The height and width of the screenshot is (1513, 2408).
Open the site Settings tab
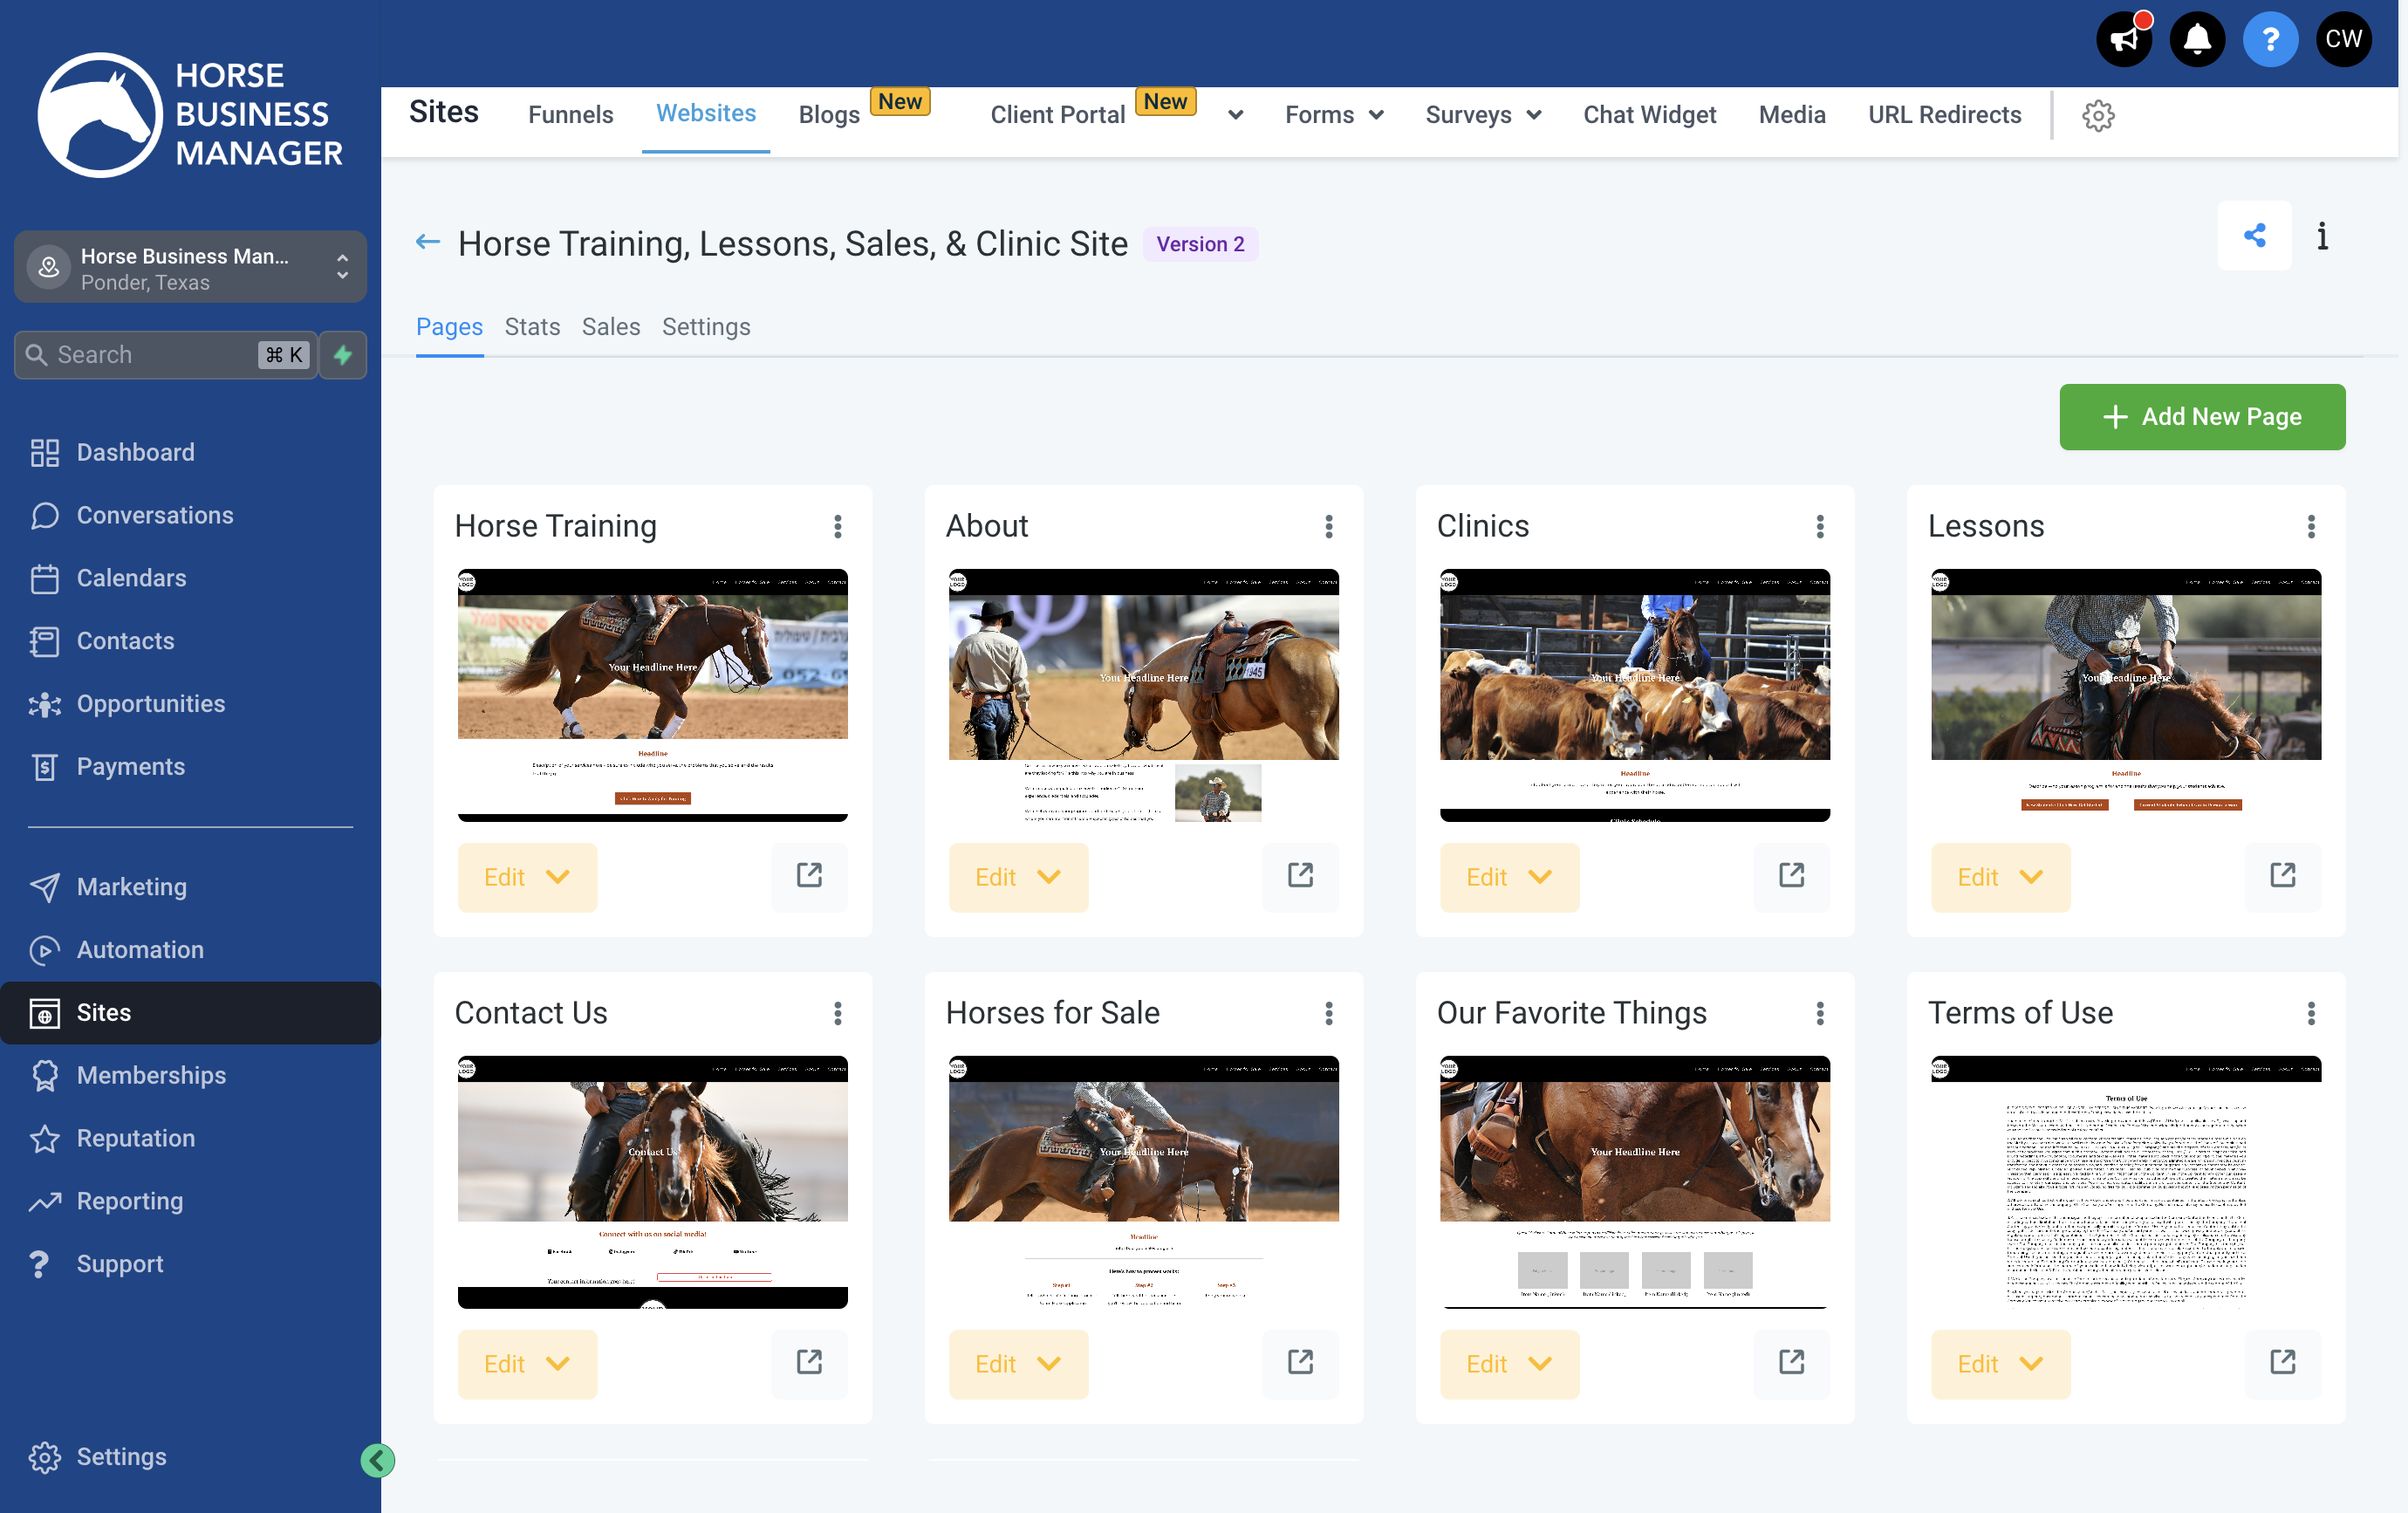(706, 328)
